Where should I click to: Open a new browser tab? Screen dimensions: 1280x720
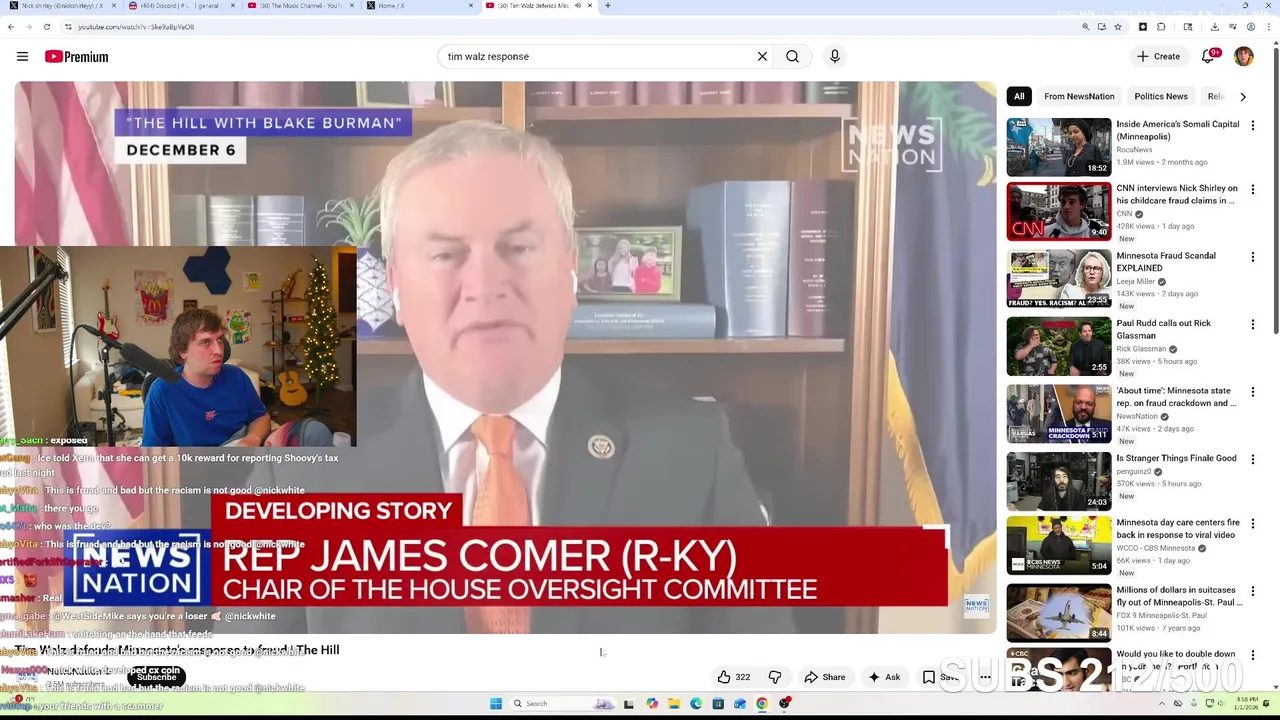coord(608,6)
